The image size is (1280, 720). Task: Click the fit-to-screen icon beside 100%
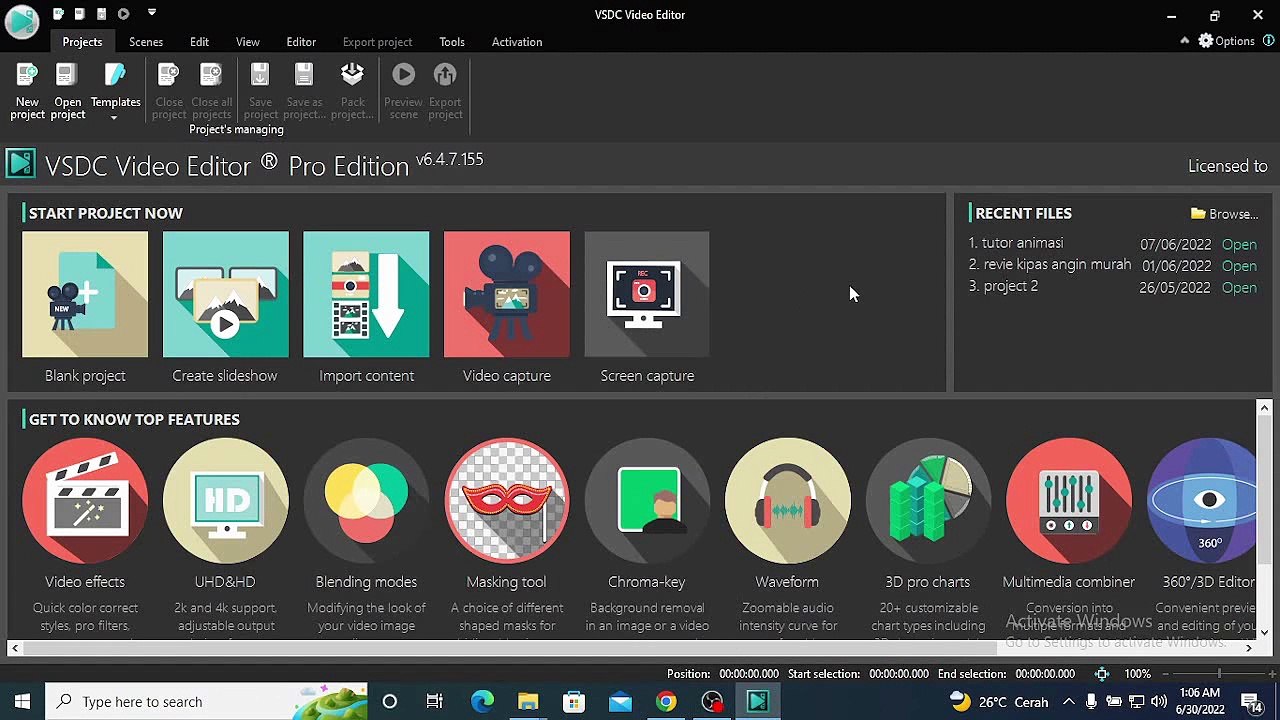(x=1102, y=674)
